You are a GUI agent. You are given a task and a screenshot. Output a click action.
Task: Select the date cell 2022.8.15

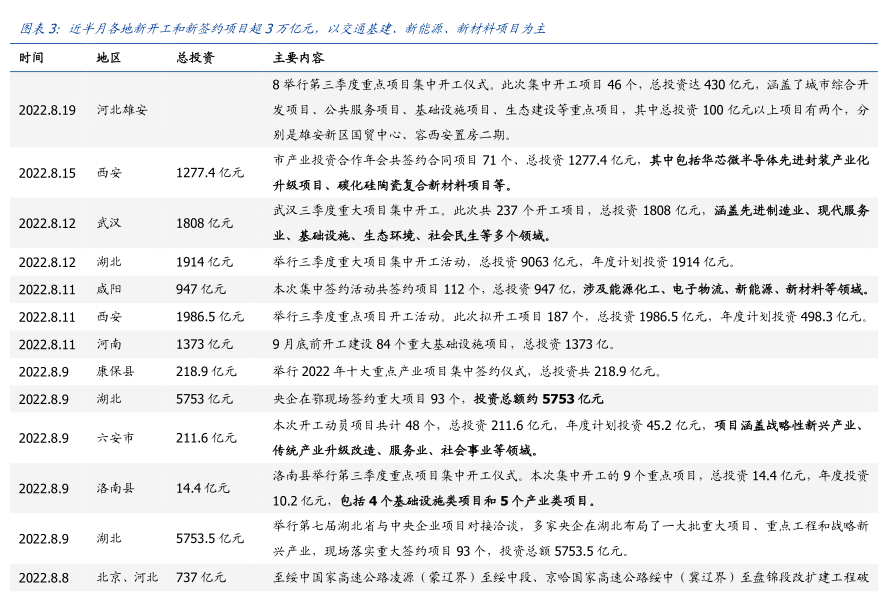click(47, 173)
